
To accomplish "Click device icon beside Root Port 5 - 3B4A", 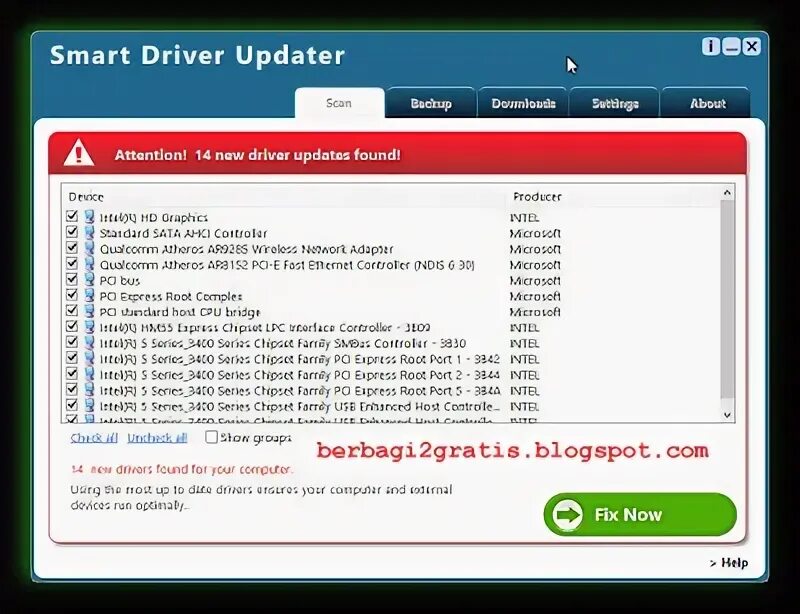I will click(89, 390).
